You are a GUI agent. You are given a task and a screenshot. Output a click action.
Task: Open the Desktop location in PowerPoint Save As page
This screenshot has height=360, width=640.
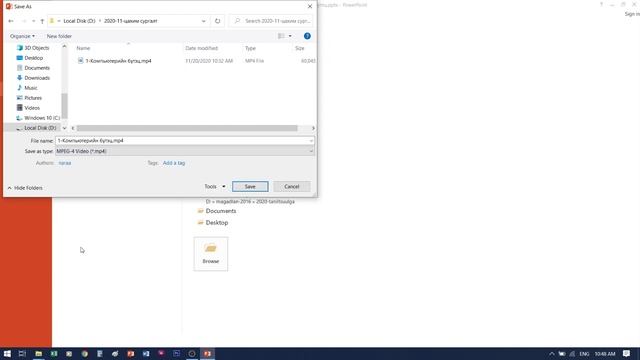(x=213, y=223)
